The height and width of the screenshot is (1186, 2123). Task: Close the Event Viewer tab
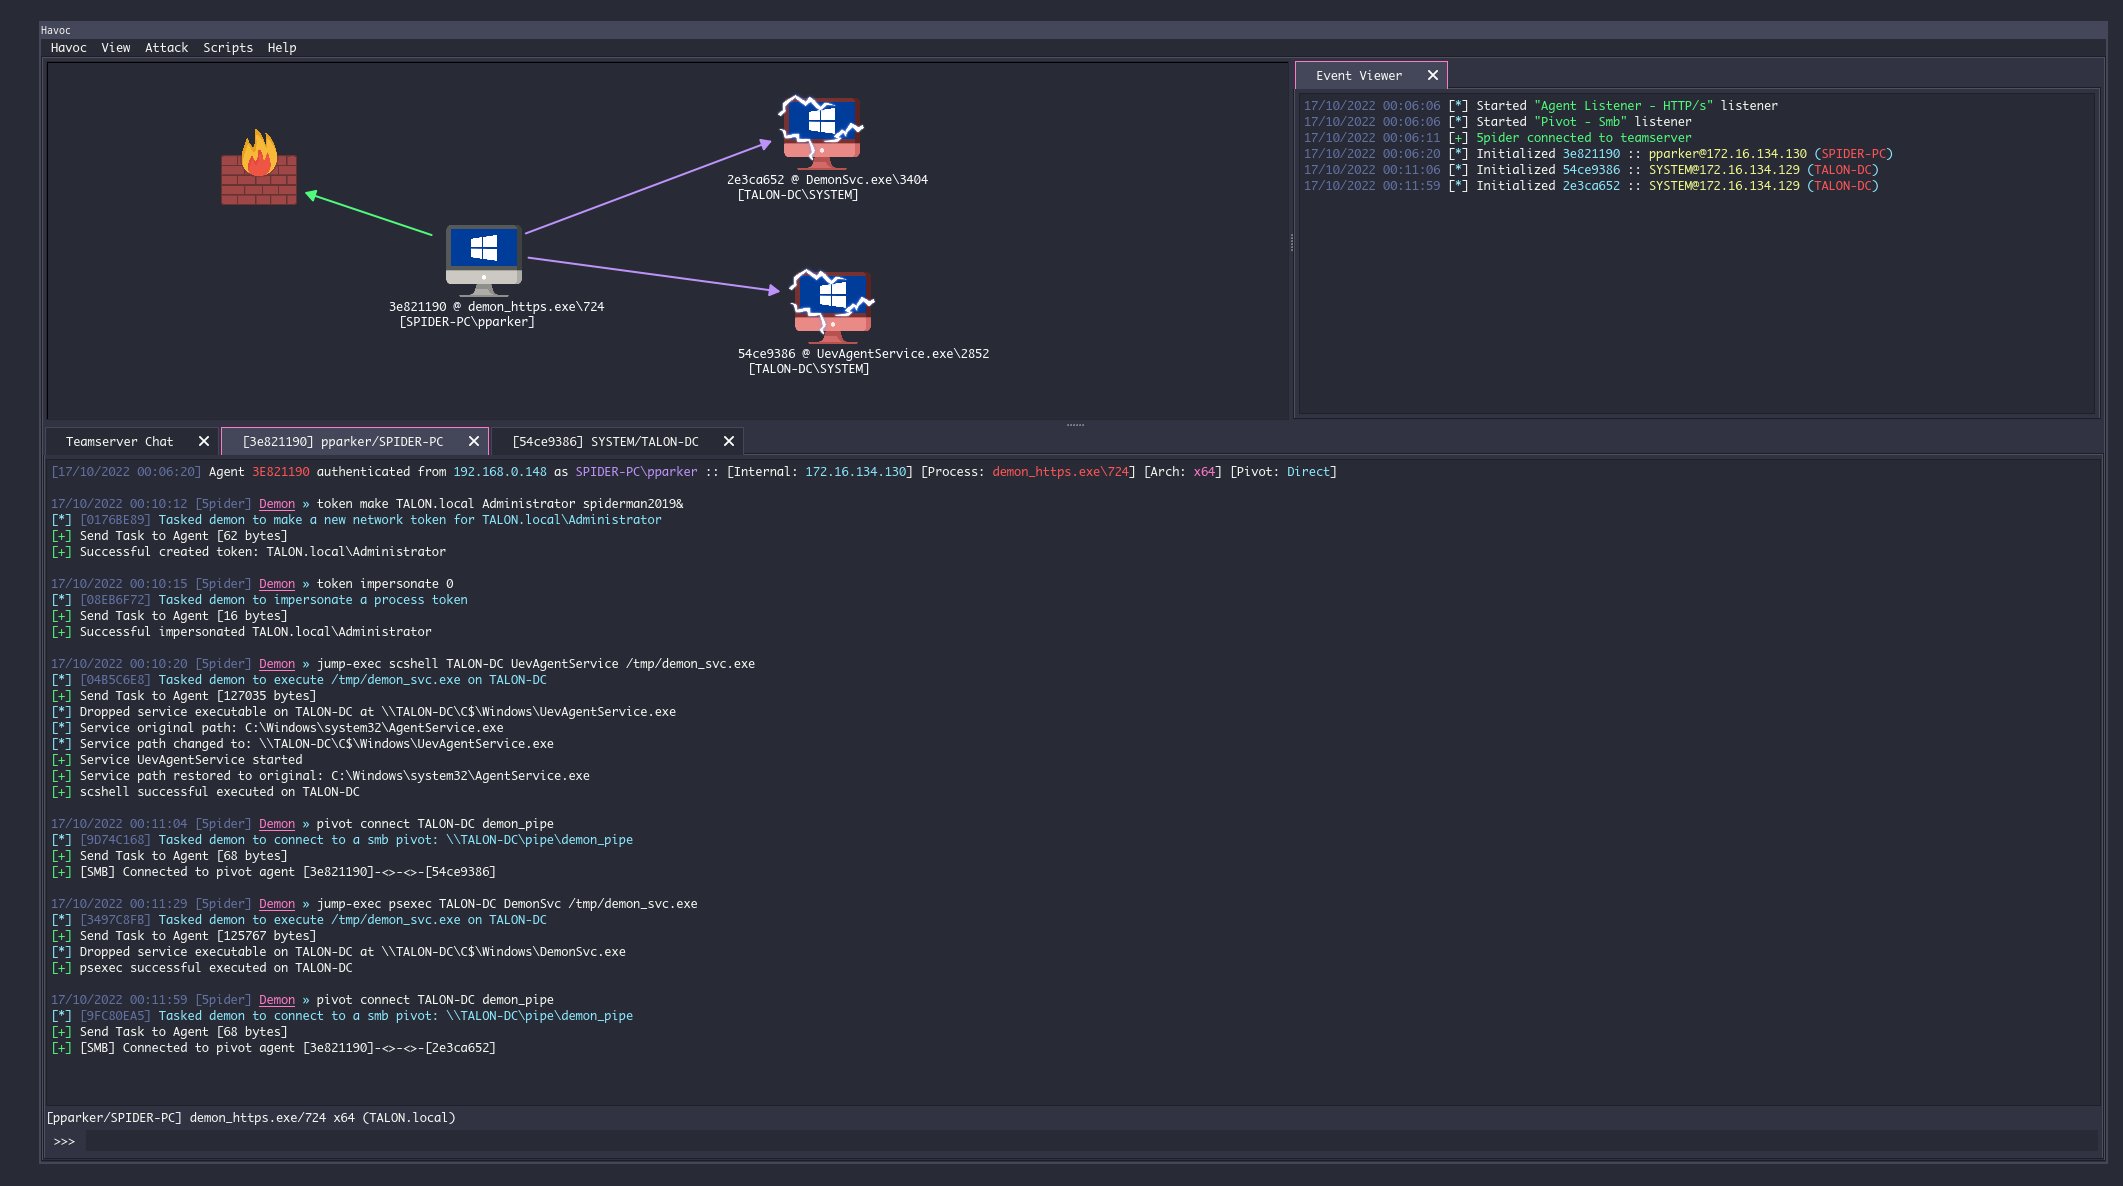(1432, 75)
